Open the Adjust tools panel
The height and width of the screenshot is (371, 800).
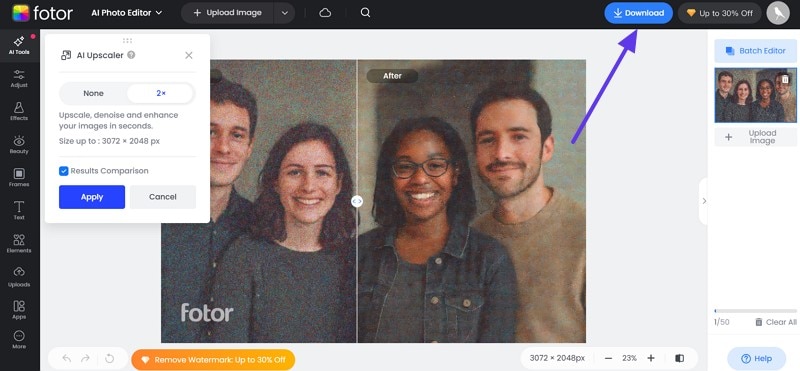click(19, 79)
